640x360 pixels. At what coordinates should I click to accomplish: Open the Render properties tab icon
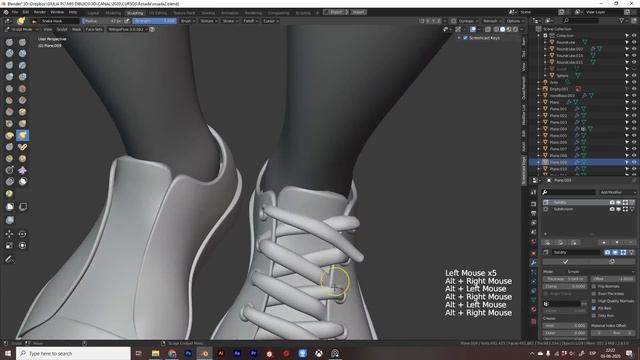click(533, 204)
